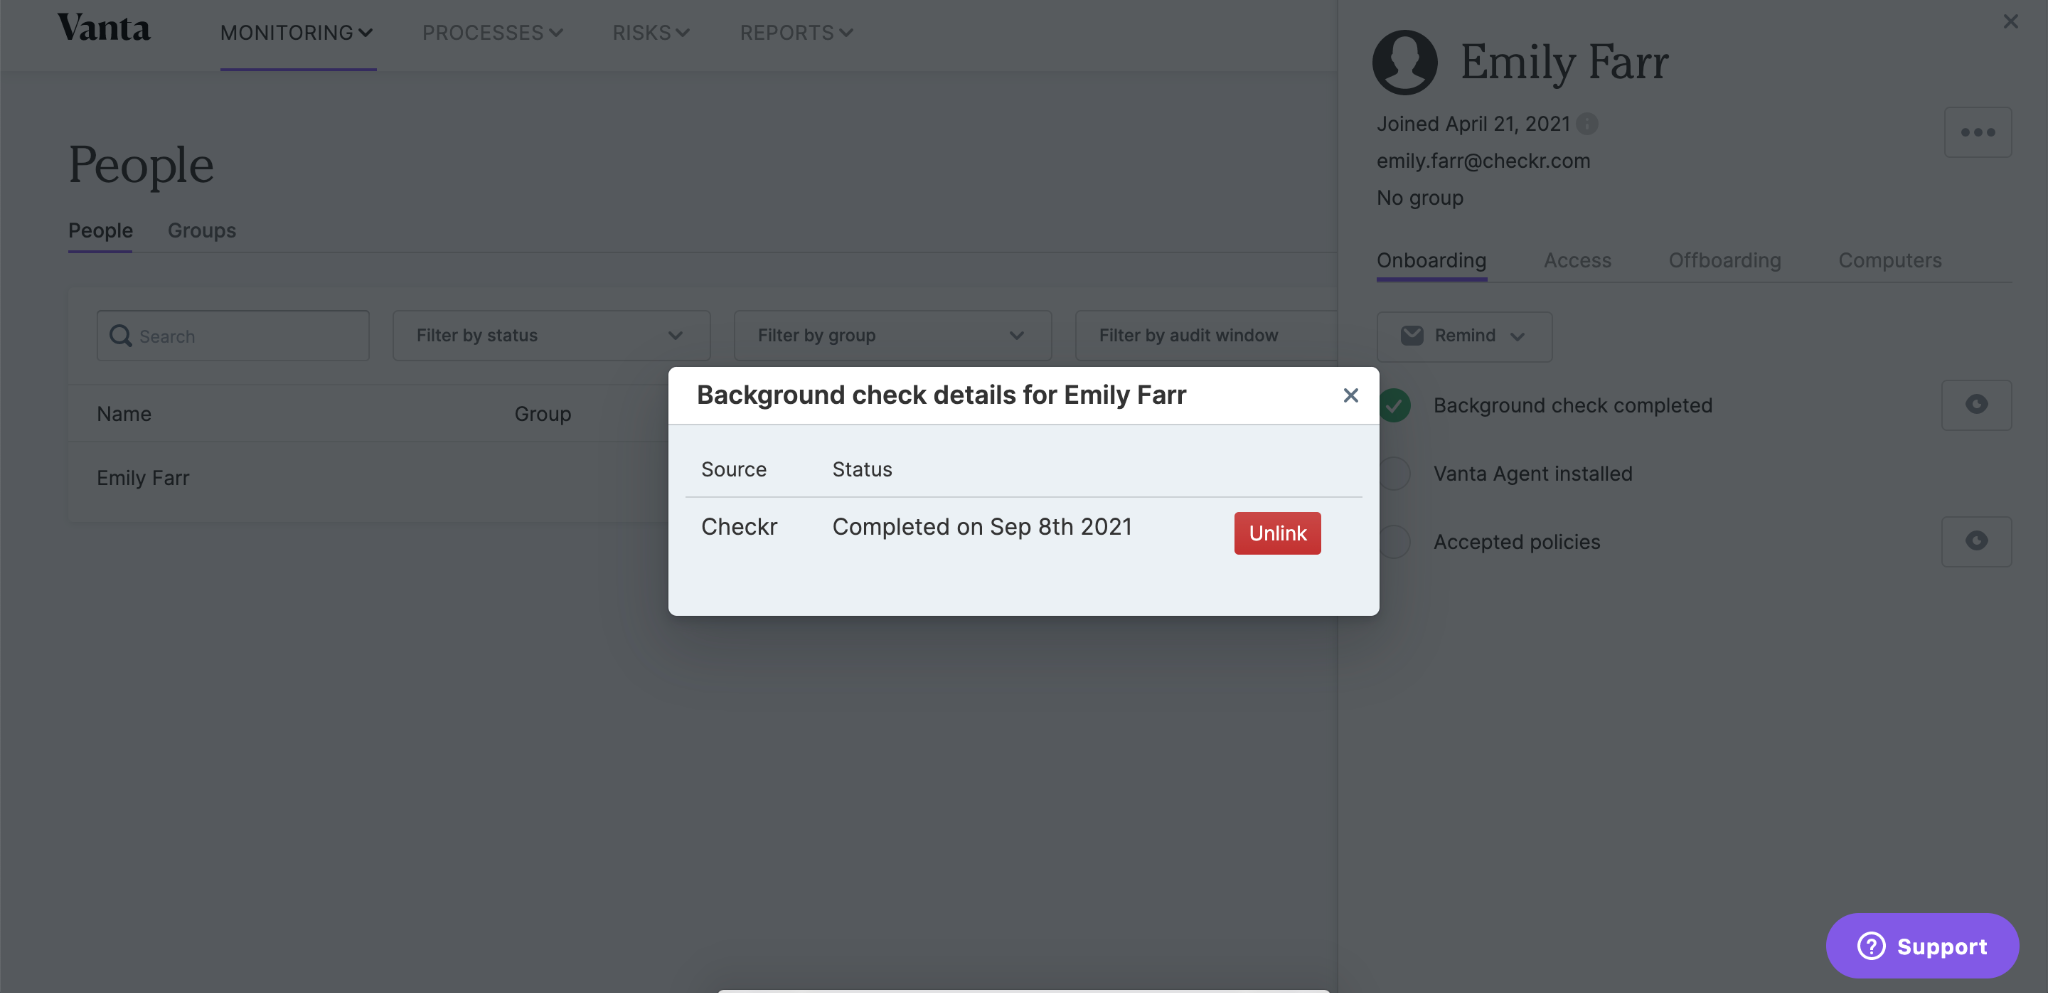The image size is (2048, 993).
Task: Open the Risks menu
Action: [651, 33]
